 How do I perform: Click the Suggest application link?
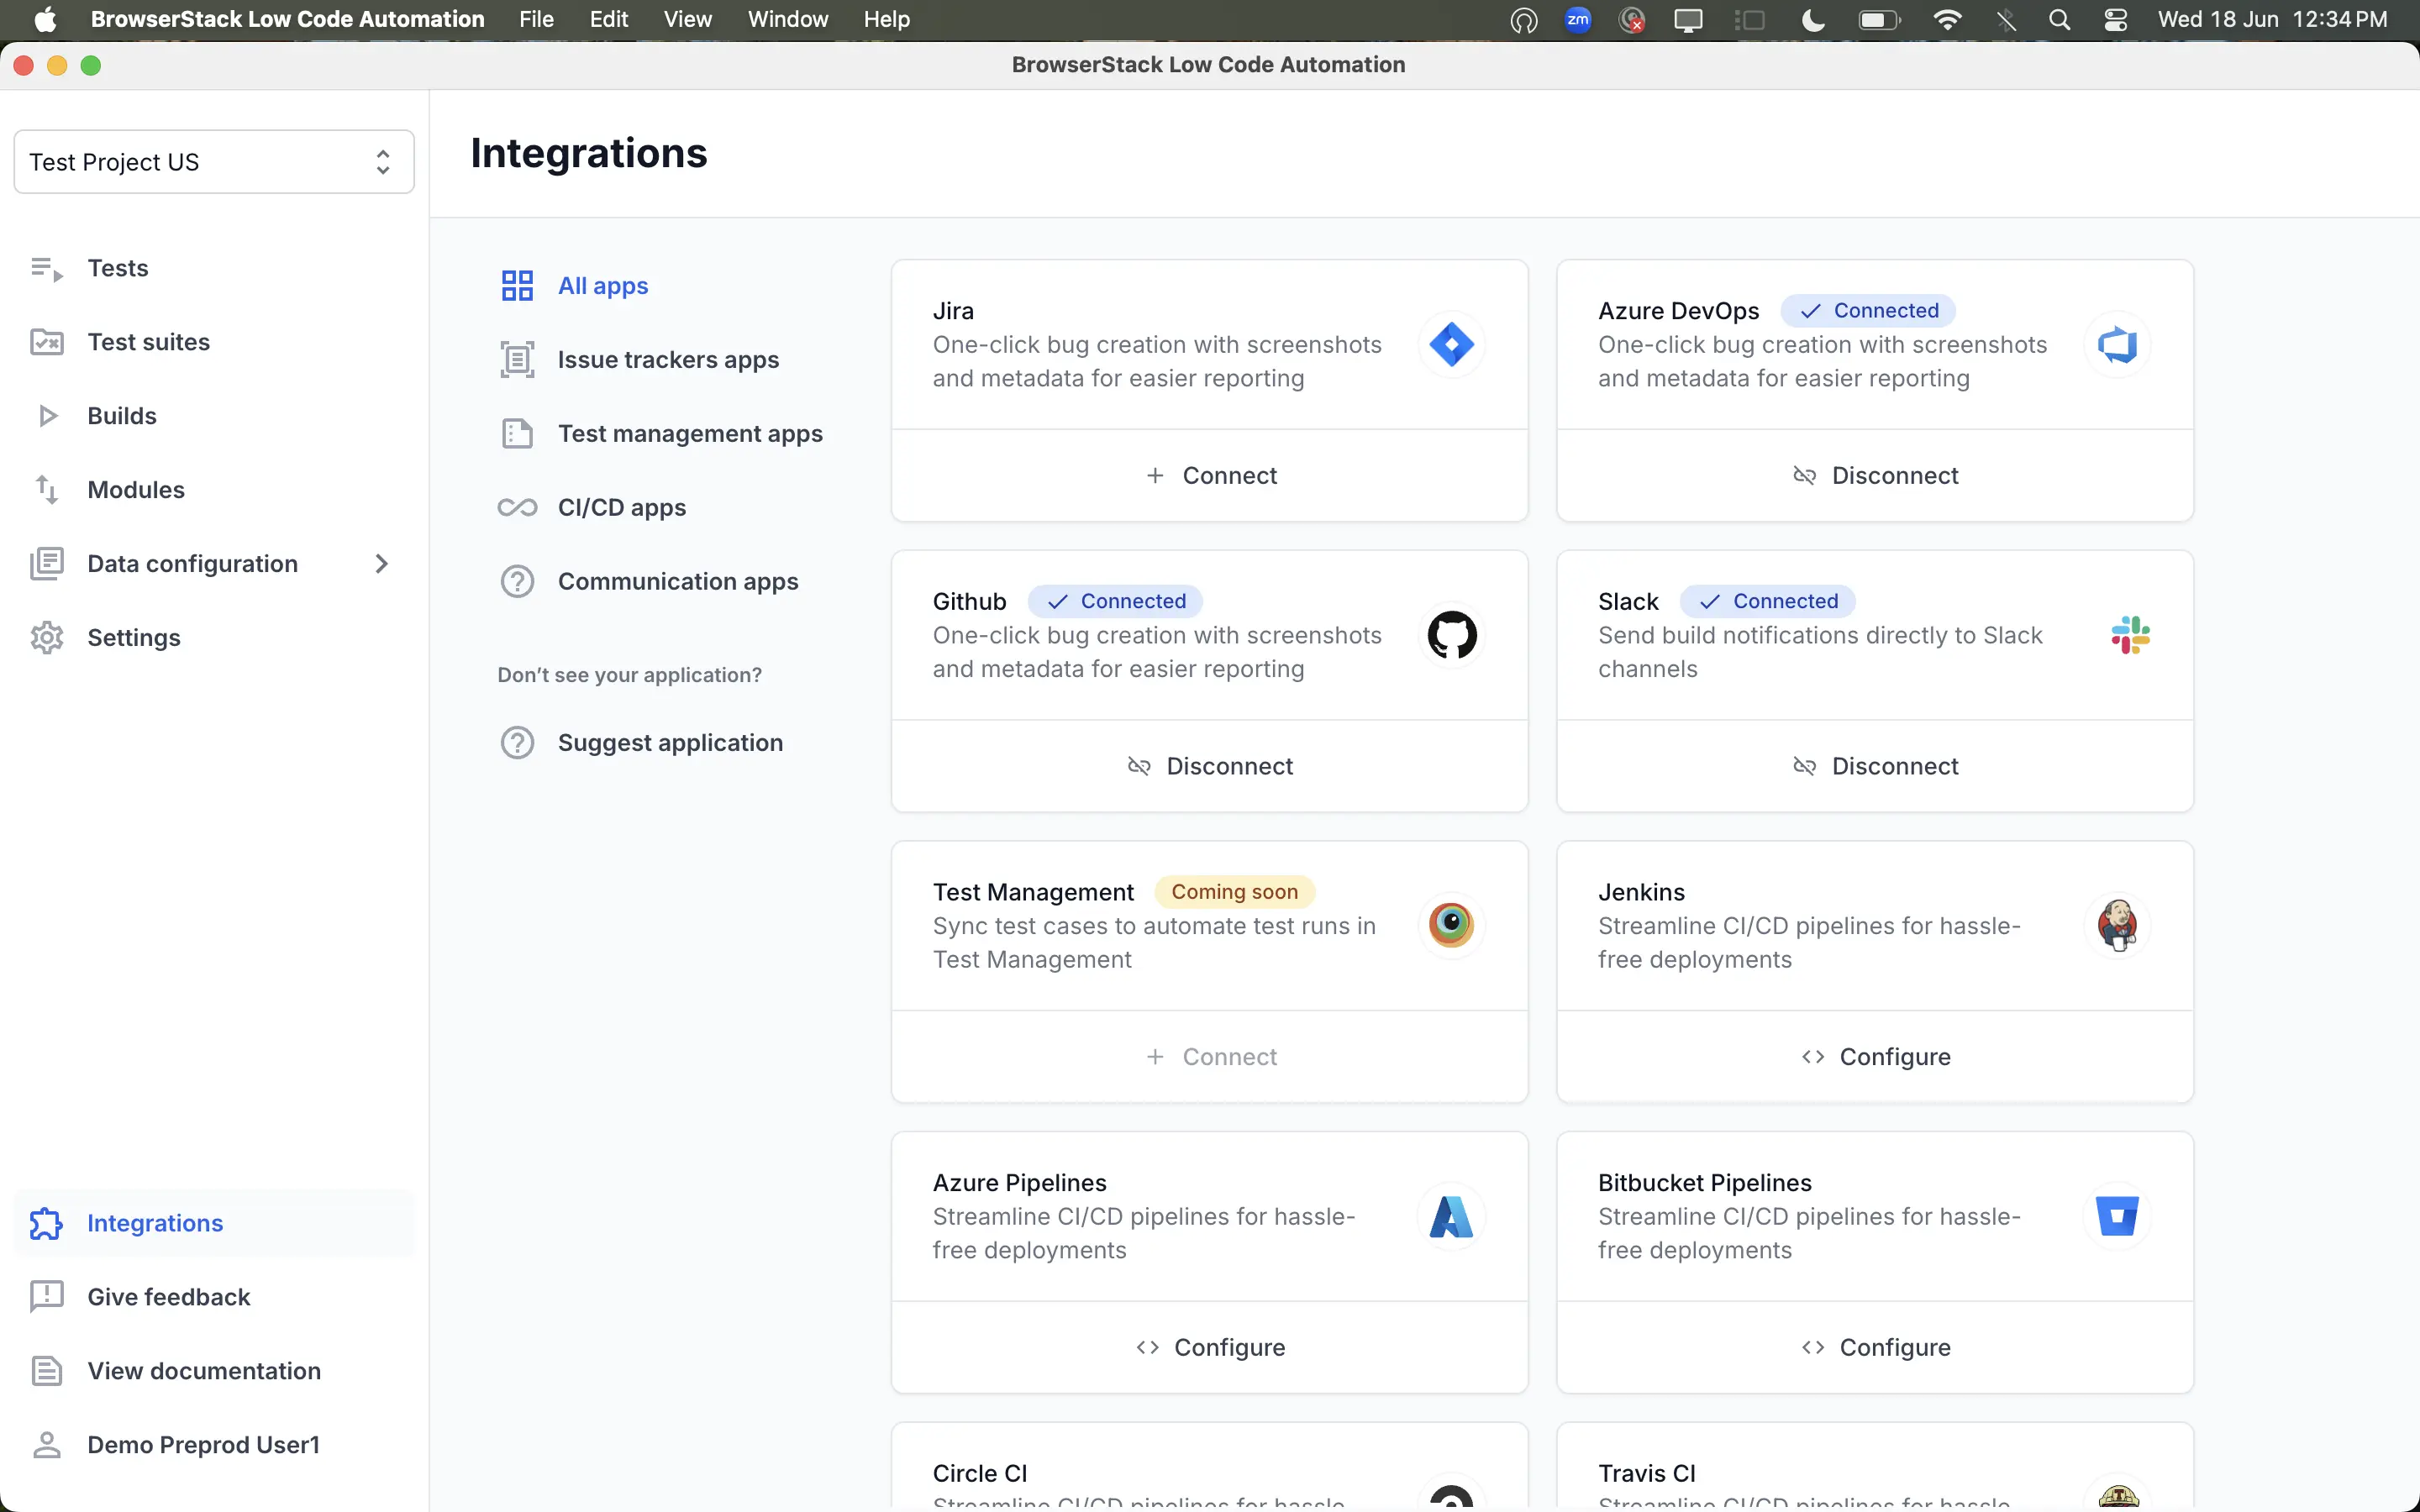click(x=670, y=743)
